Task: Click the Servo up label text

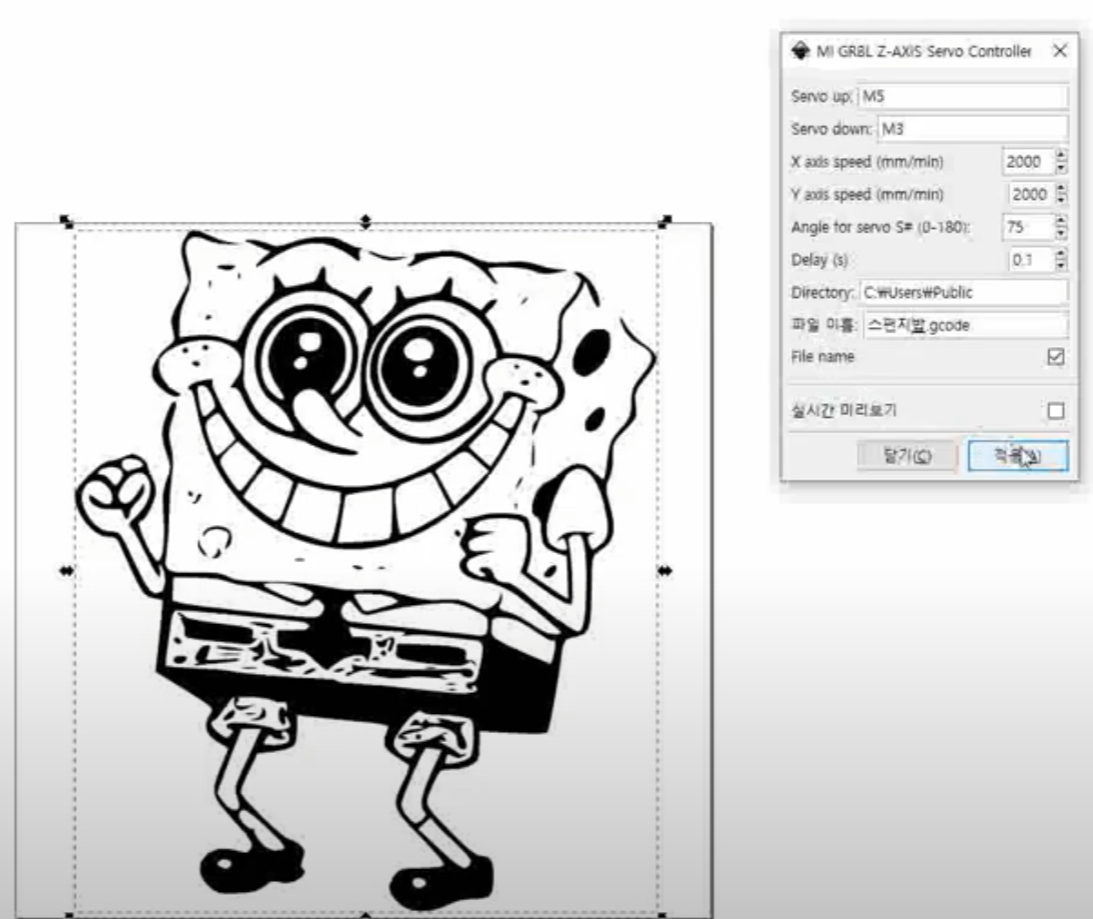Action: click(x=821, y=96)
